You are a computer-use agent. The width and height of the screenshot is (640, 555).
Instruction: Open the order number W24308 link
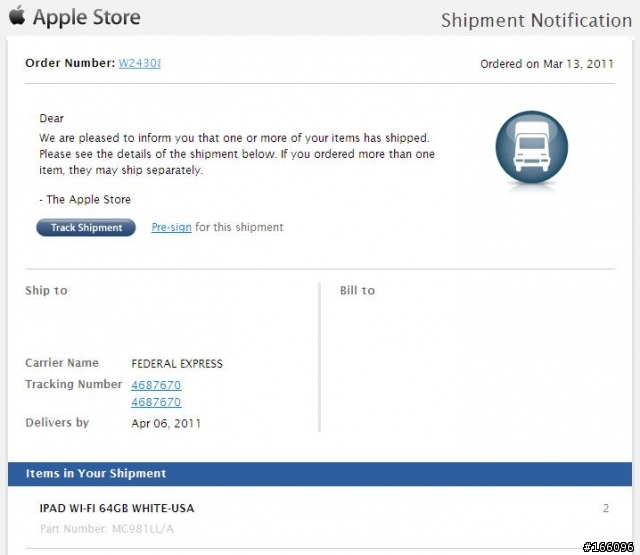pos(140,63)
